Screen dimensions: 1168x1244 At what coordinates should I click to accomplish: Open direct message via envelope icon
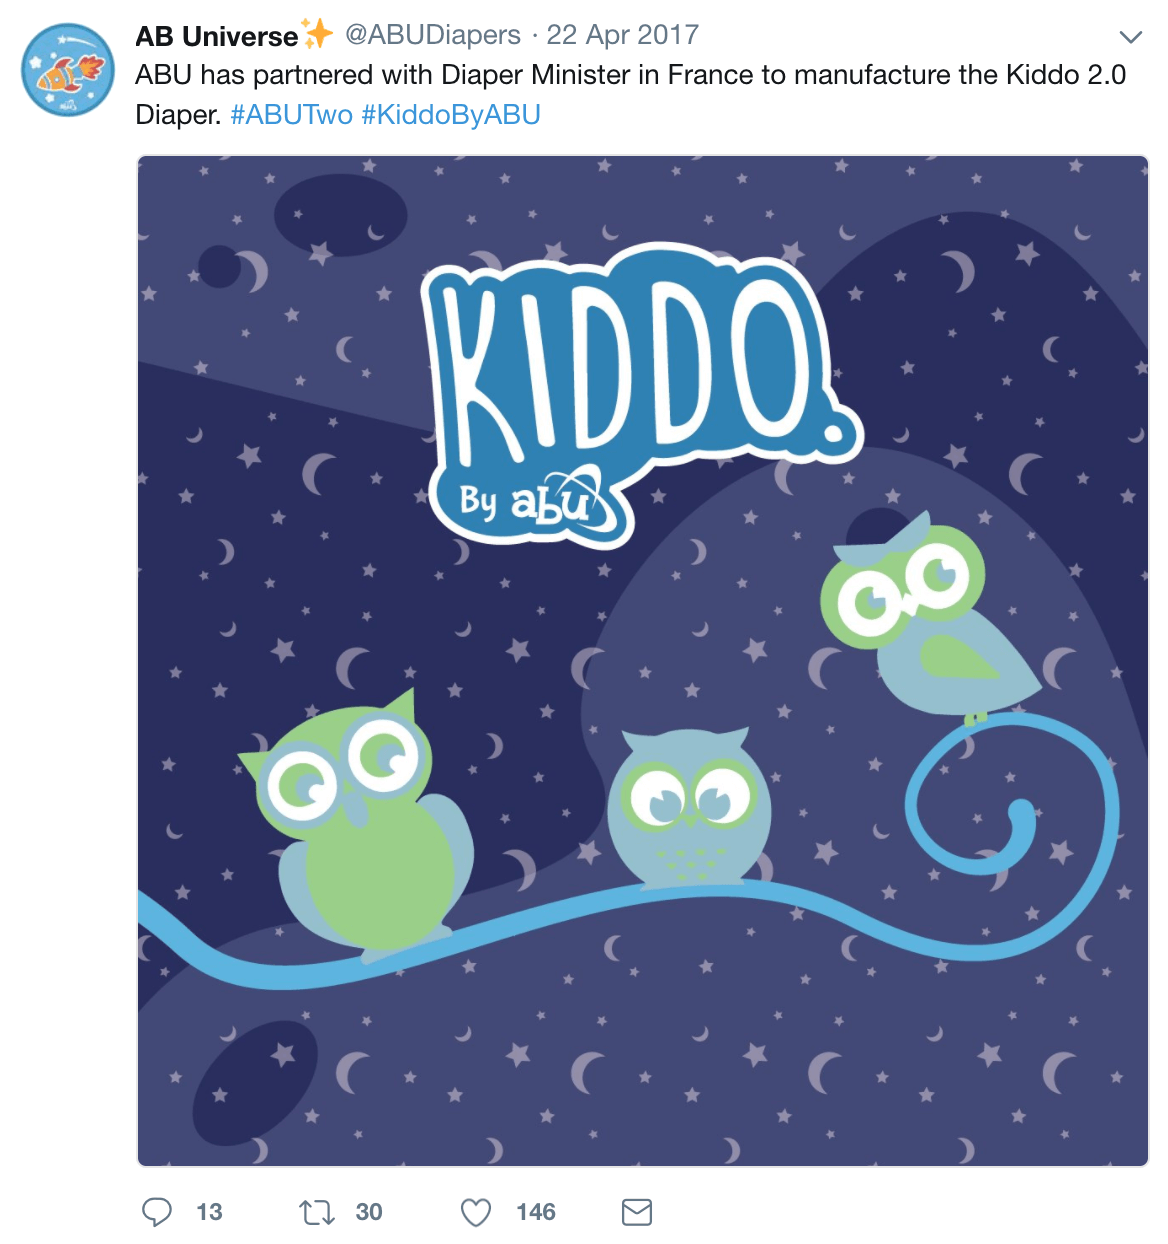(x=637, y=1212)
